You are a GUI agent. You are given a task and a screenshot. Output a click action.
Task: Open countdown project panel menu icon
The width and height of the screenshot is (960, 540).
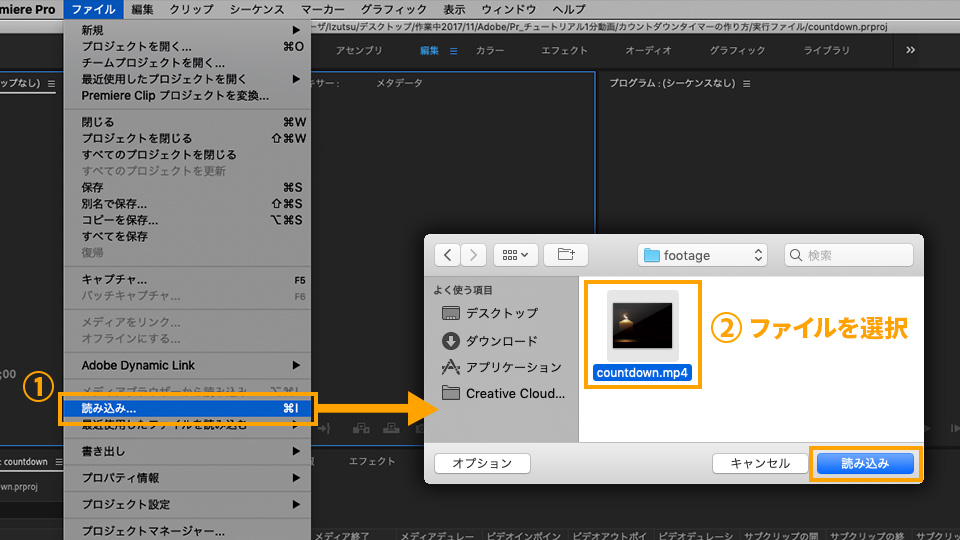pyautogui.click(x=59, y=462)
